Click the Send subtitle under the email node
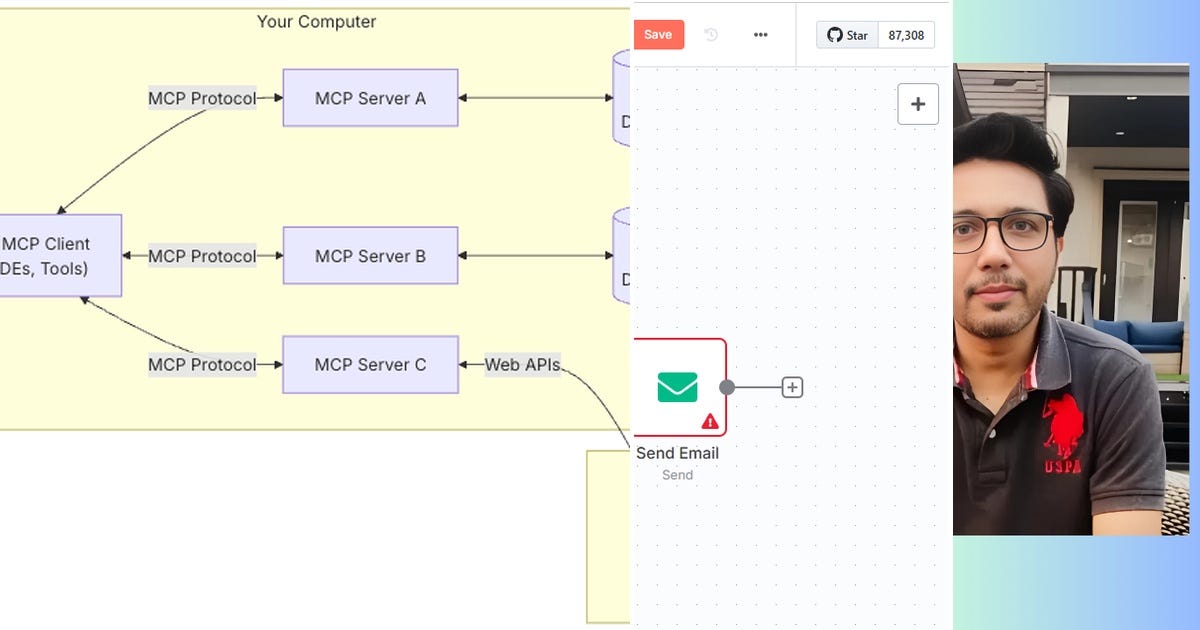 click(677, 475)
